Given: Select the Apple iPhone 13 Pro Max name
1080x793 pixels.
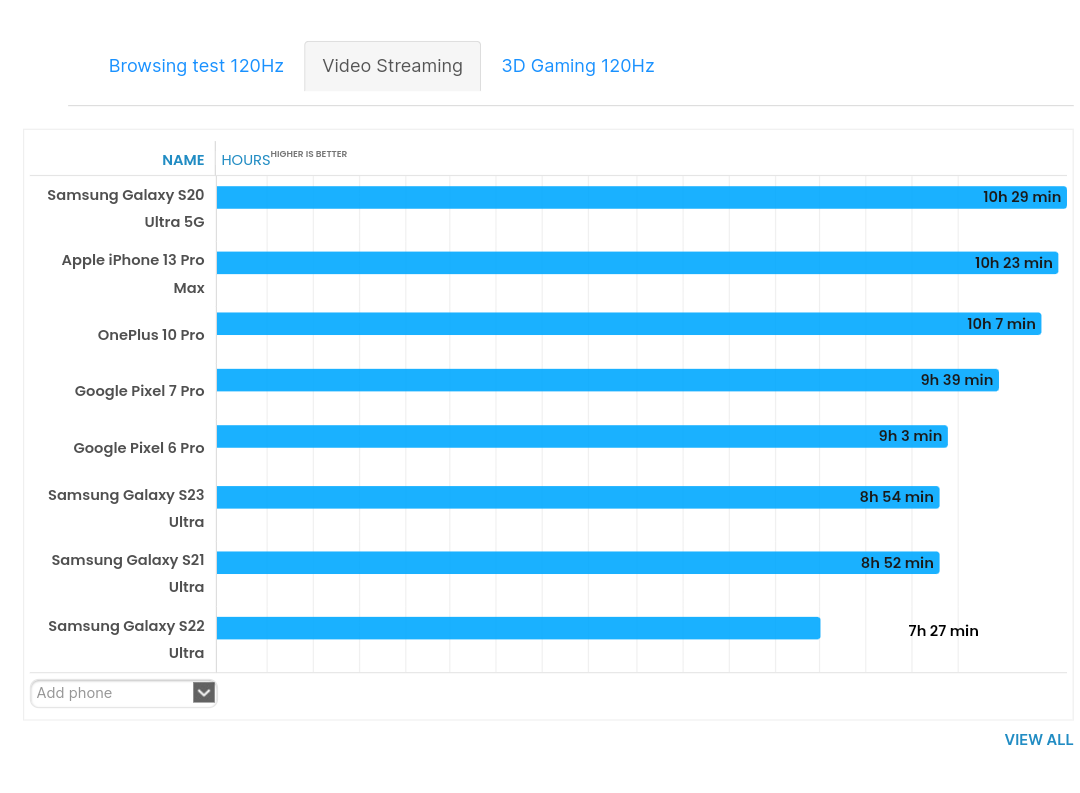Looking at the screenshot, I should [x=133, y=273].
